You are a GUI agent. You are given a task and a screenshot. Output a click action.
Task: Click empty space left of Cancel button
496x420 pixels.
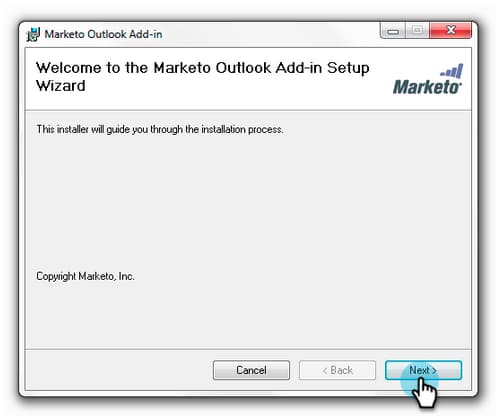[117, 370]
